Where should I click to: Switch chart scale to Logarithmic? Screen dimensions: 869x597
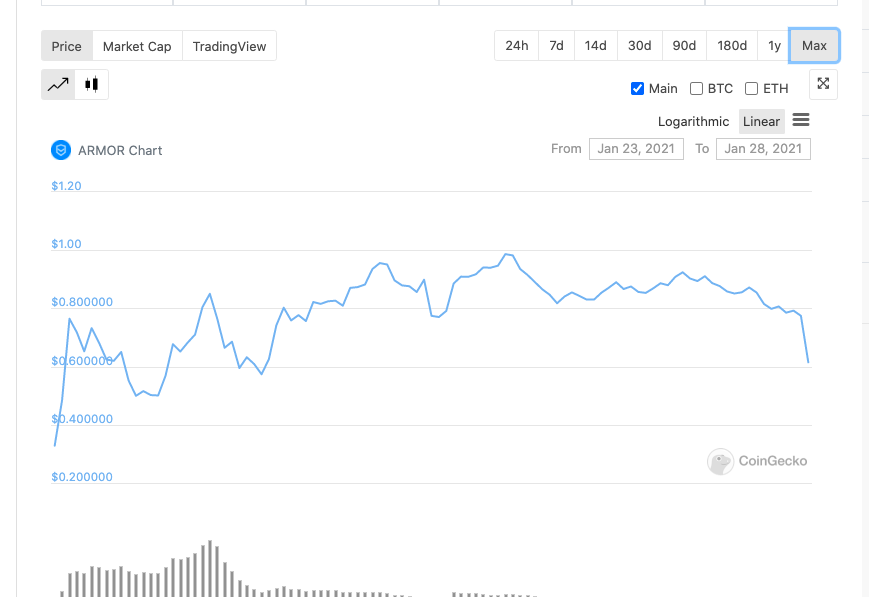point(694,121)
